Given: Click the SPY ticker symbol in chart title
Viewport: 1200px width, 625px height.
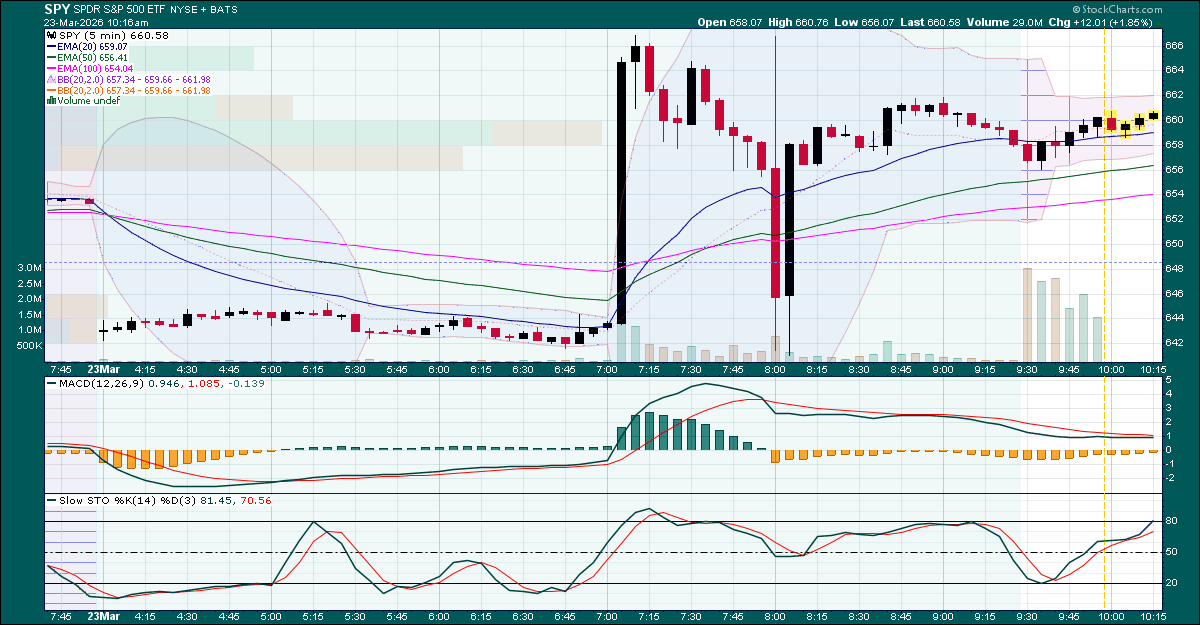Looking at the screenshot, I should click(x=58, y=8).
